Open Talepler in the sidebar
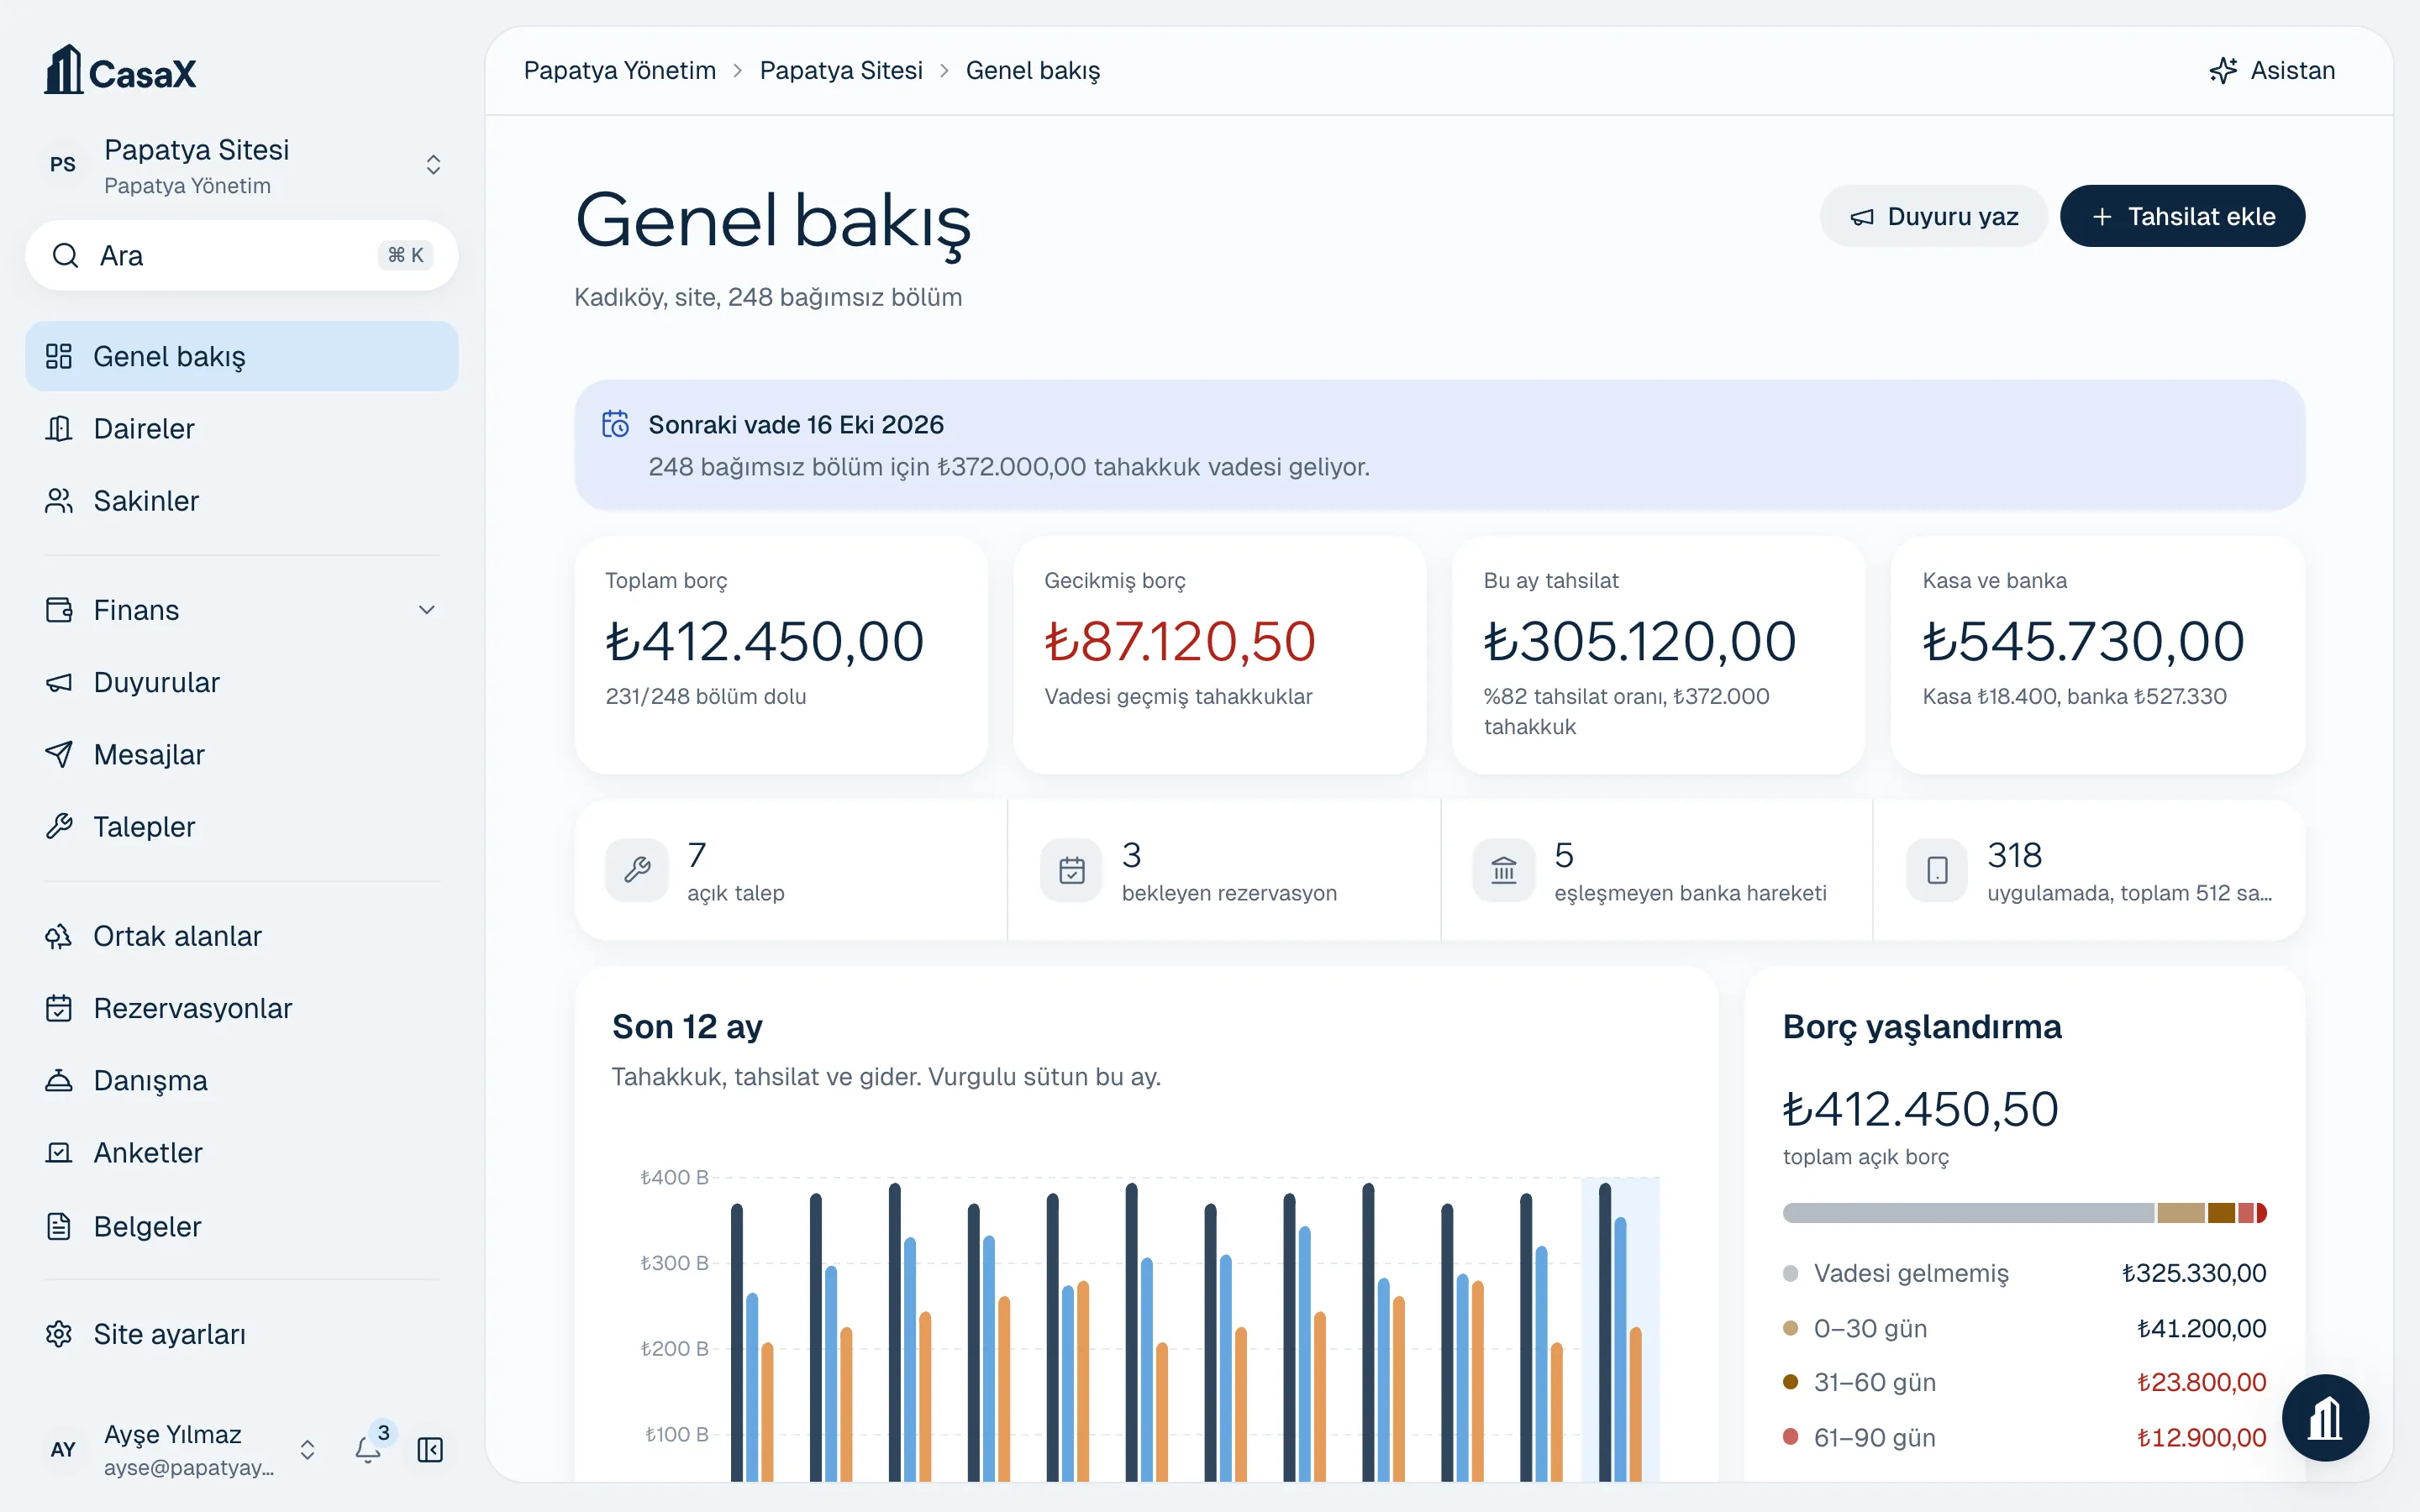Image resolution: width=2420 pixels, height=1512 pixels. pos(242,826)
